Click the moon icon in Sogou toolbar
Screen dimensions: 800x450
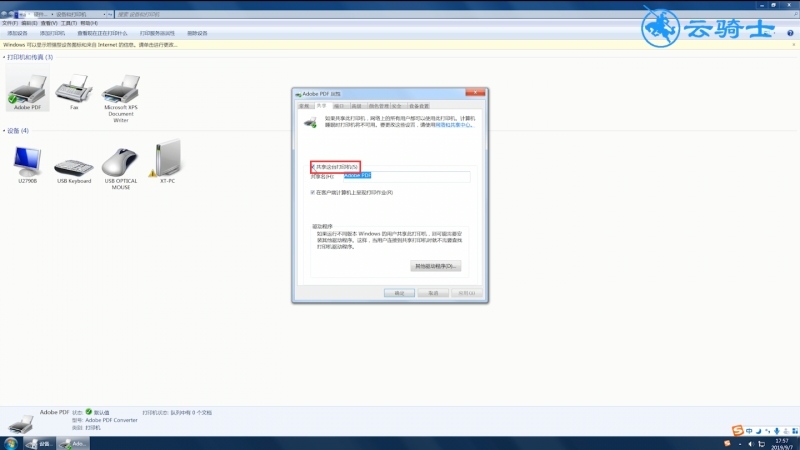click(x=758, y=431)
